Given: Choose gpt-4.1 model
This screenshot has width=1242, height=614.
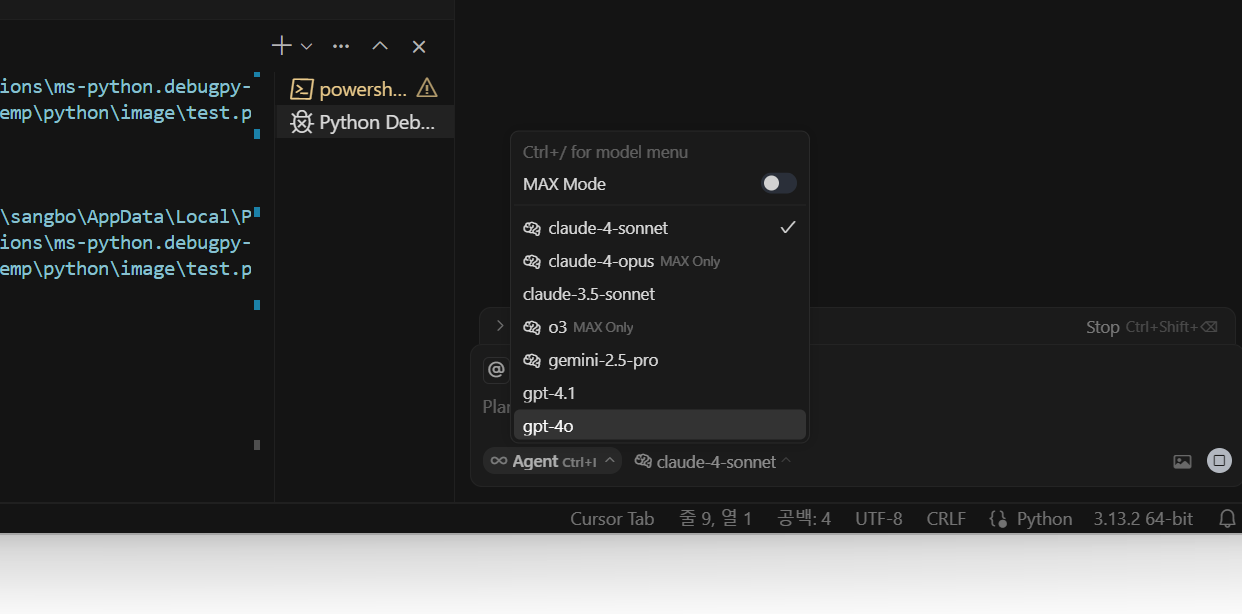Looking at the screenshot, I should (x=660, y=393).
